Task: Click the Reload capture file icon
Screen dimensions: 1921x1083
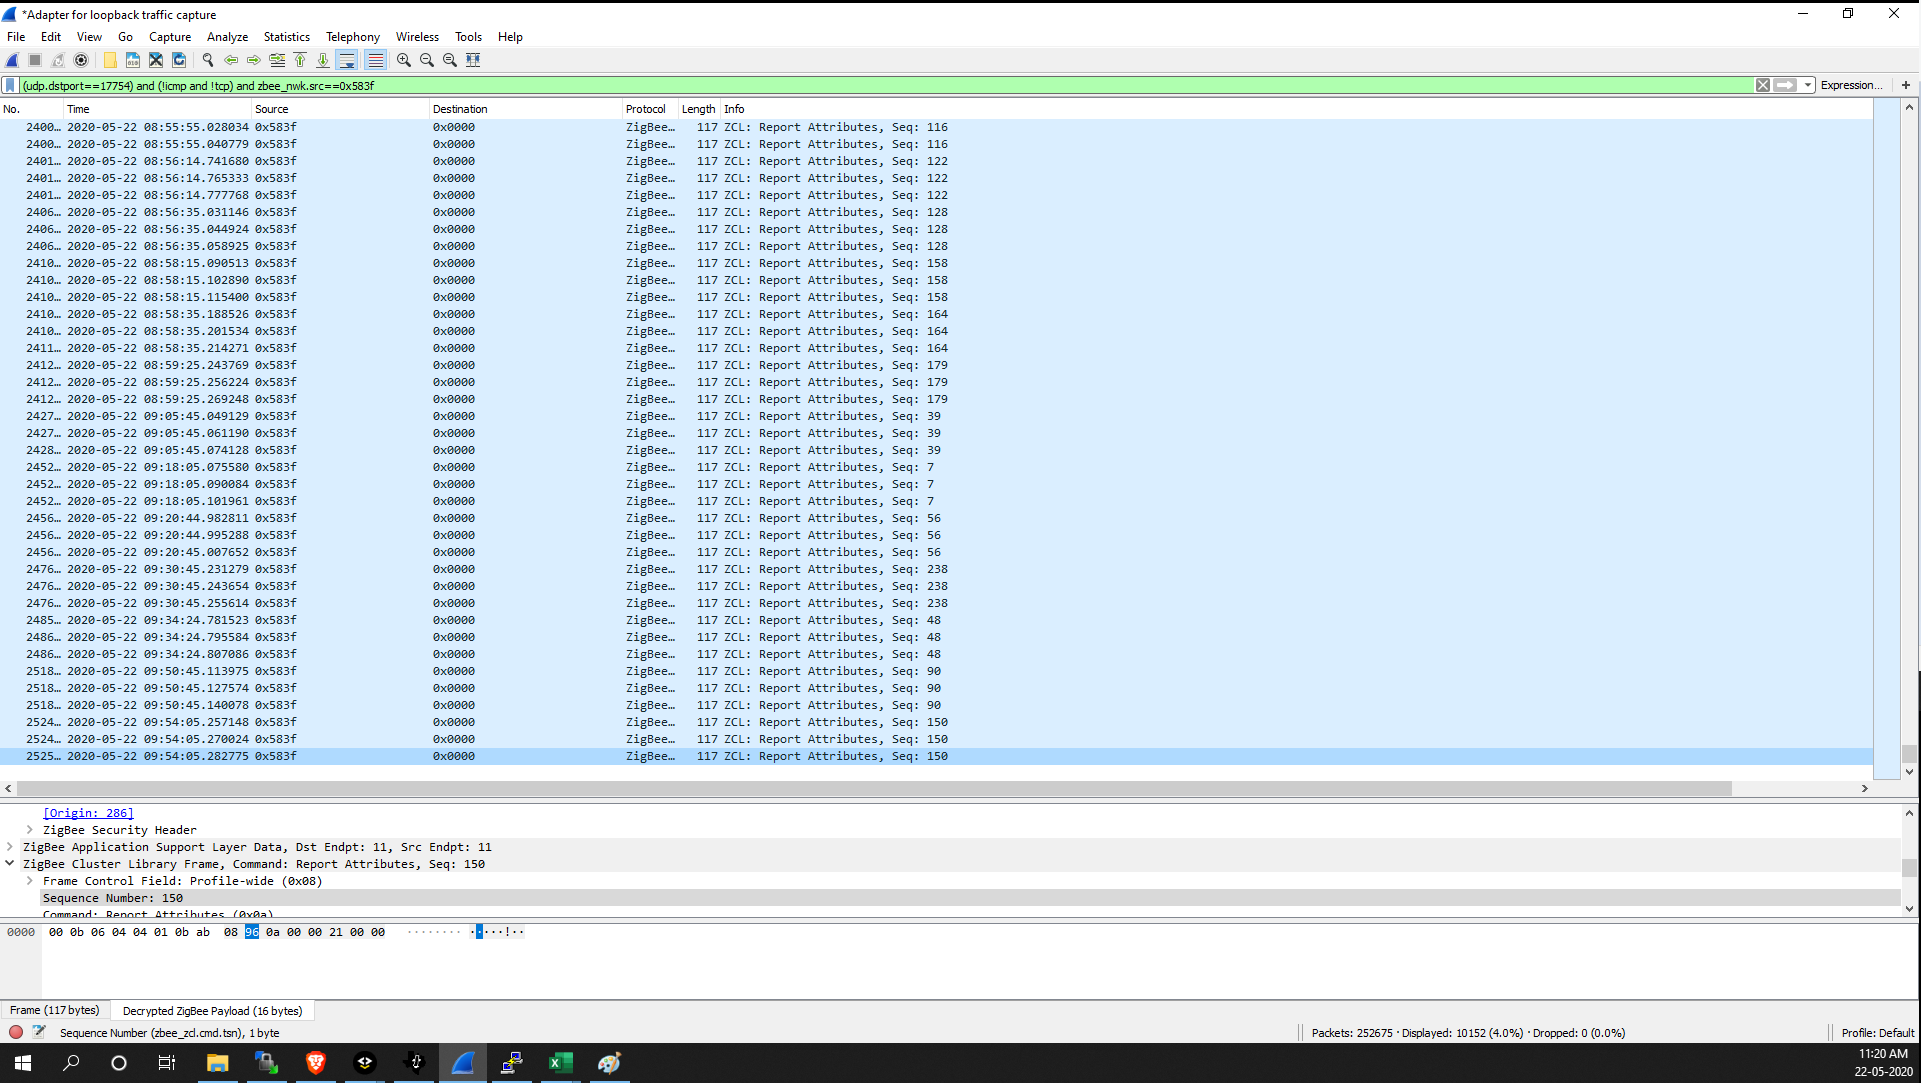Action: (x=179, y=60)
